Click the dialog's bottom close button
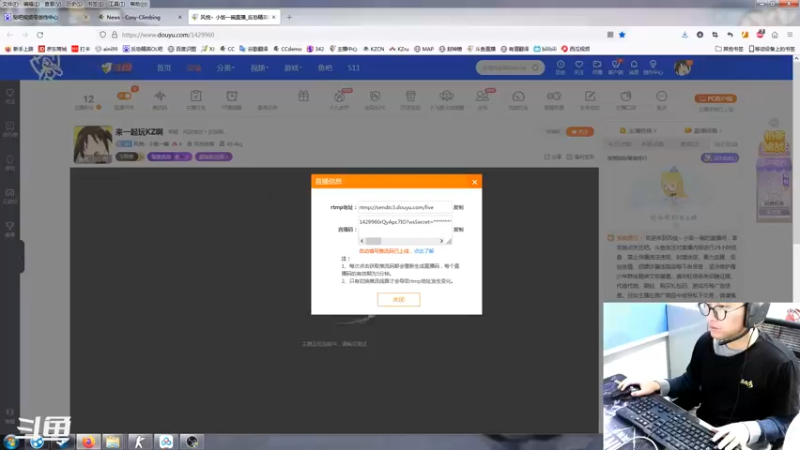Viewport: 800px width, 450px height. (398, 299)
